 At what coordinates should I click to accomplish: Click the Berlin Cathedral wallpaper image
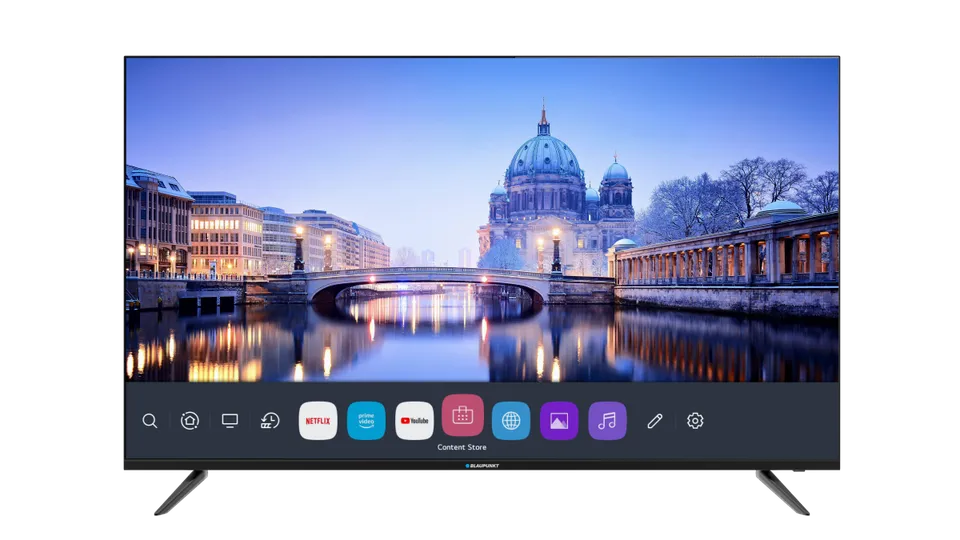(482, 220)
